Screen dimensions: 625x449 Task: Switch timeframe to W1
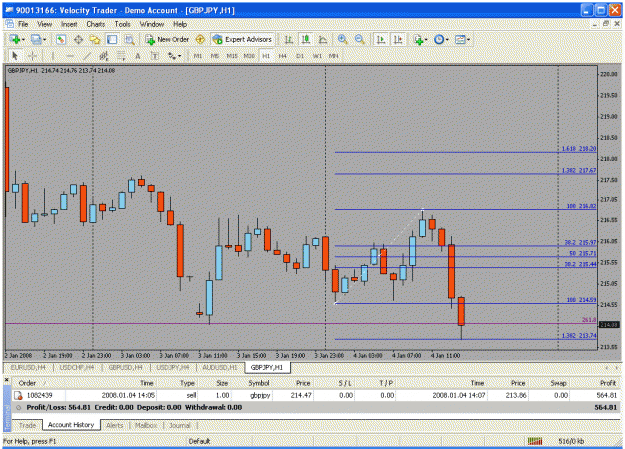coord(317,56)
